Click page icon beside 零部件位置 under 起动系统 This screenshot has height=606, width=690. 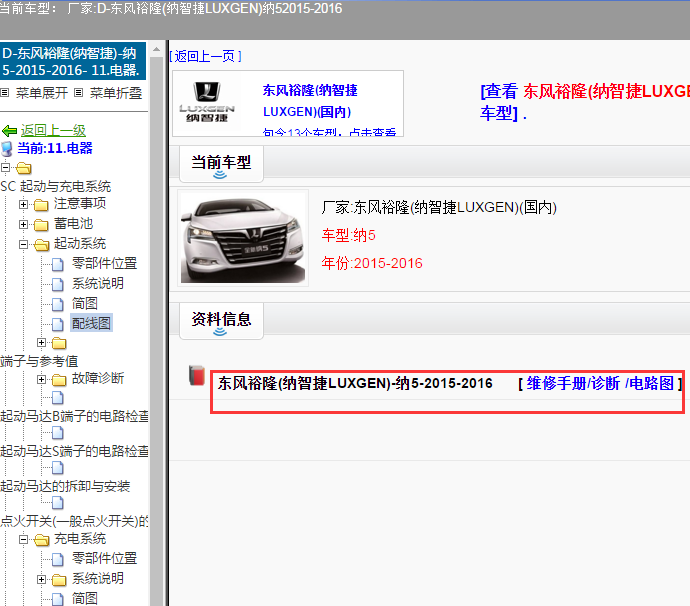(58, 264)
